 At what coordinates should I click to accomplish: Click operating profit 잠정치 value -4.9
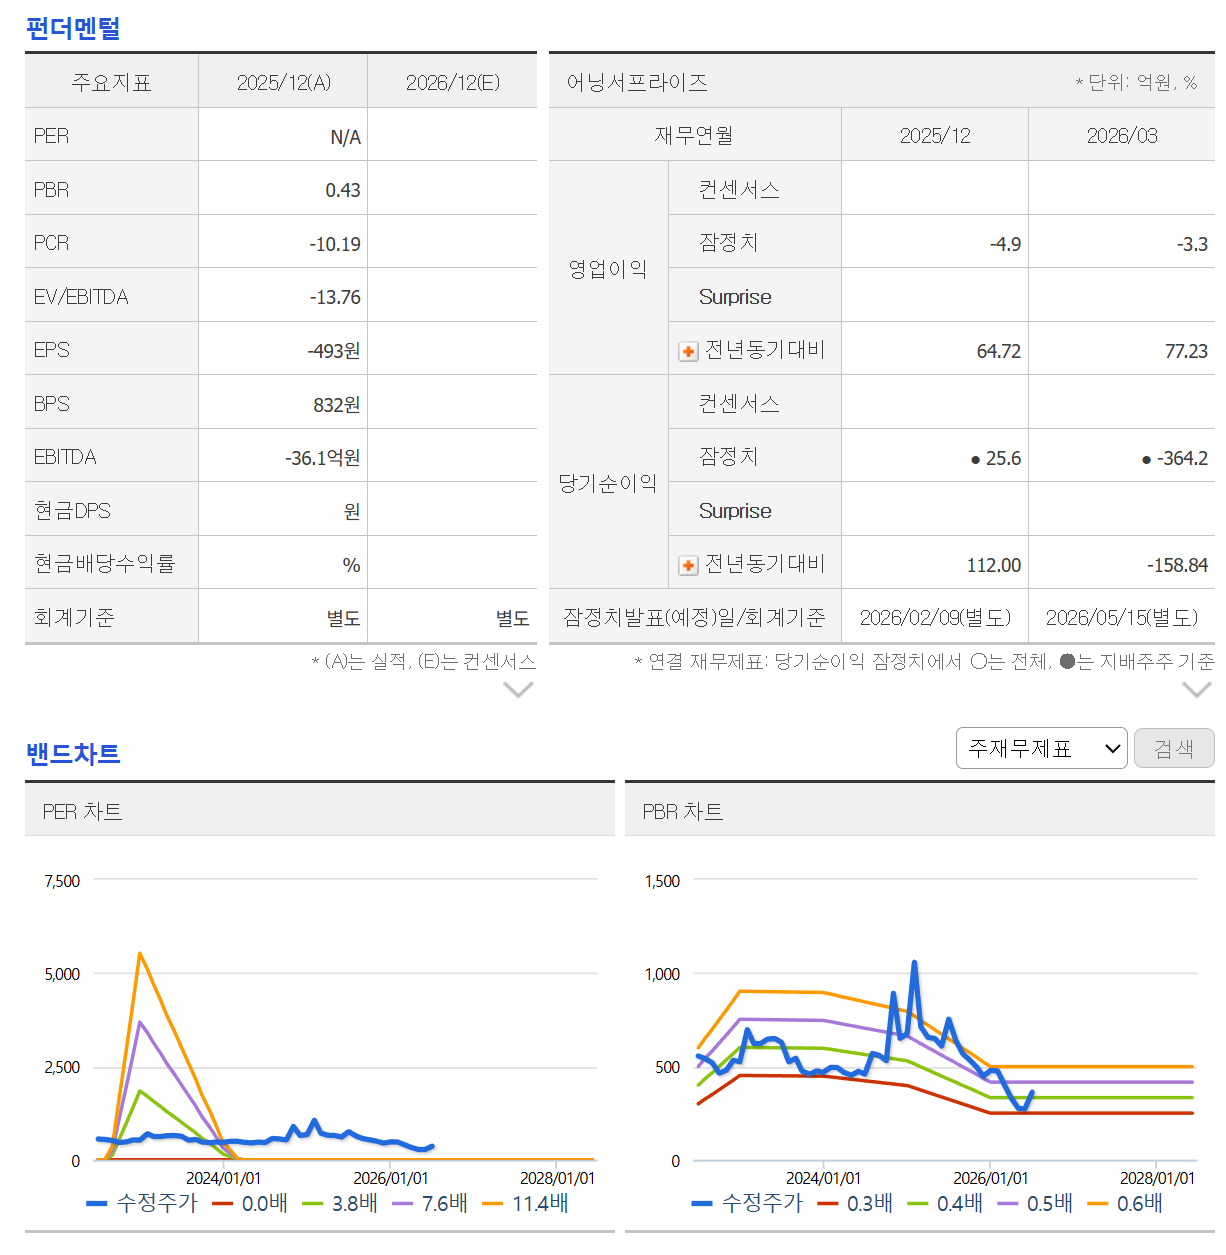point(1005,244)
